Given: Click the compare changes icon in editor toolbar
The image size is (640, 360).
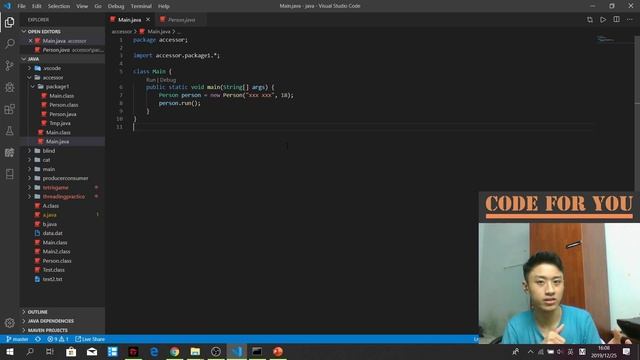Looking at the screenshot, I should point(590,20).
